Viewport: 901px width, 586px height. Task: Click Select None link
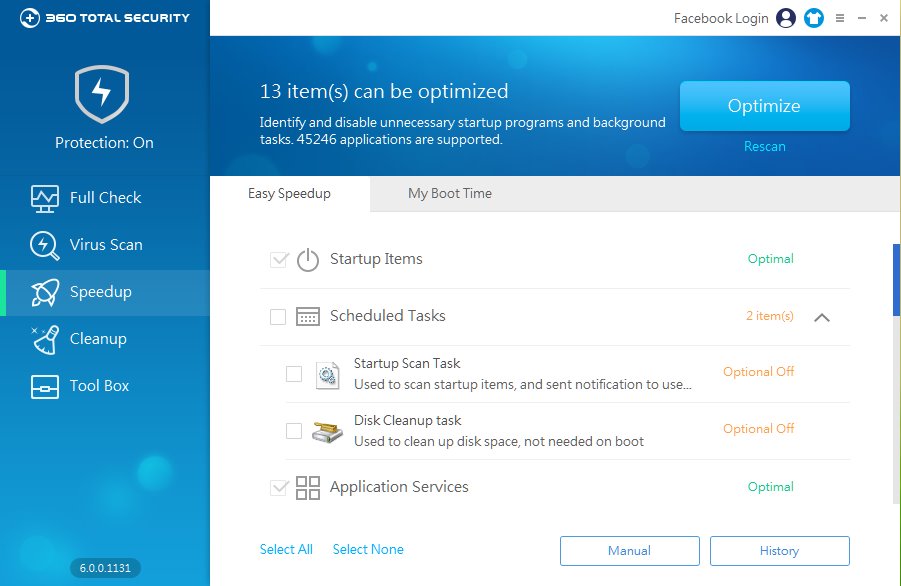click(x=368, y=549)
